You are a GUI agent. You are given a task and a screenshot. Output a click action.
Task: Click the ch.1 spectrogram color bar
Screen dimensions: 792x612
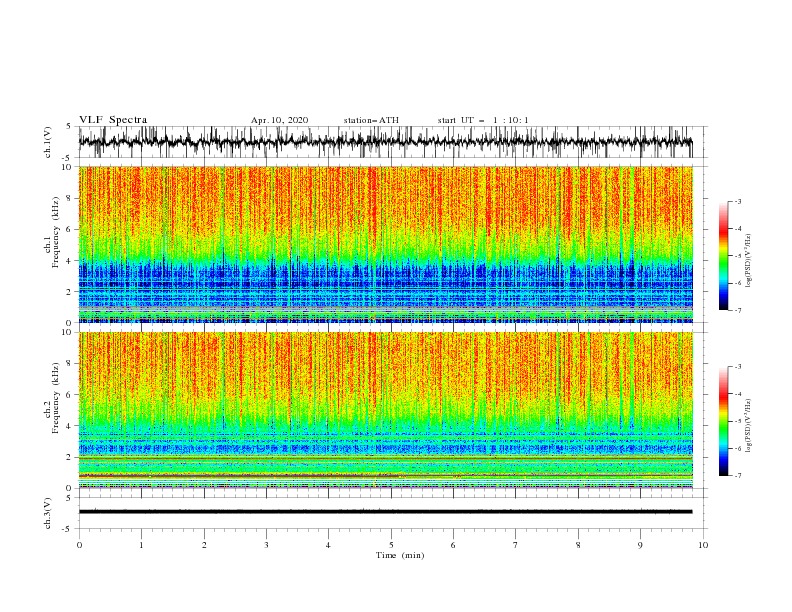(x=723, y=256)
